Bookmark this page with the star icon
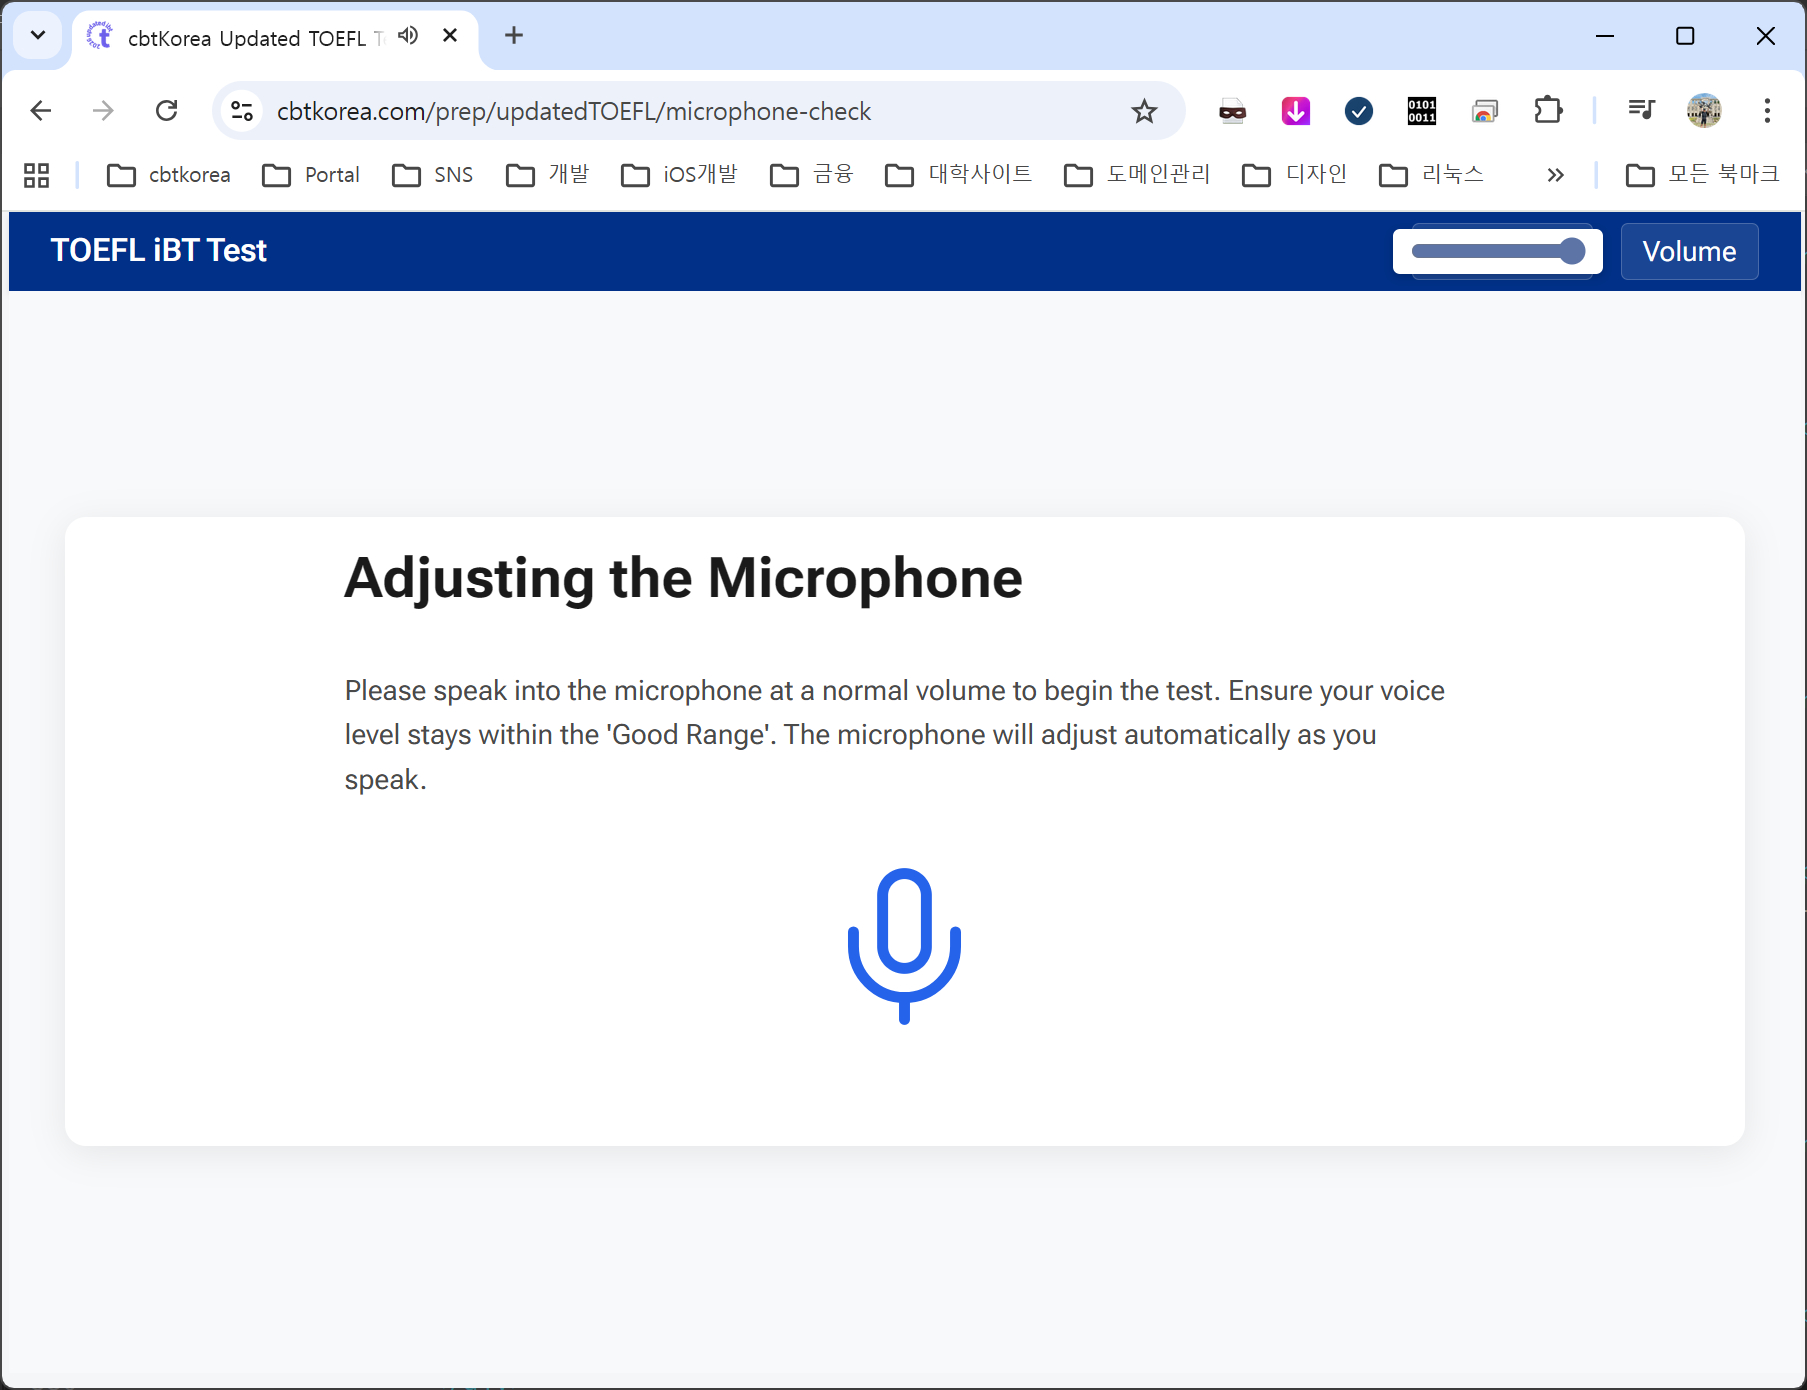The image size is (1807, 1390). coord(1144,111)
